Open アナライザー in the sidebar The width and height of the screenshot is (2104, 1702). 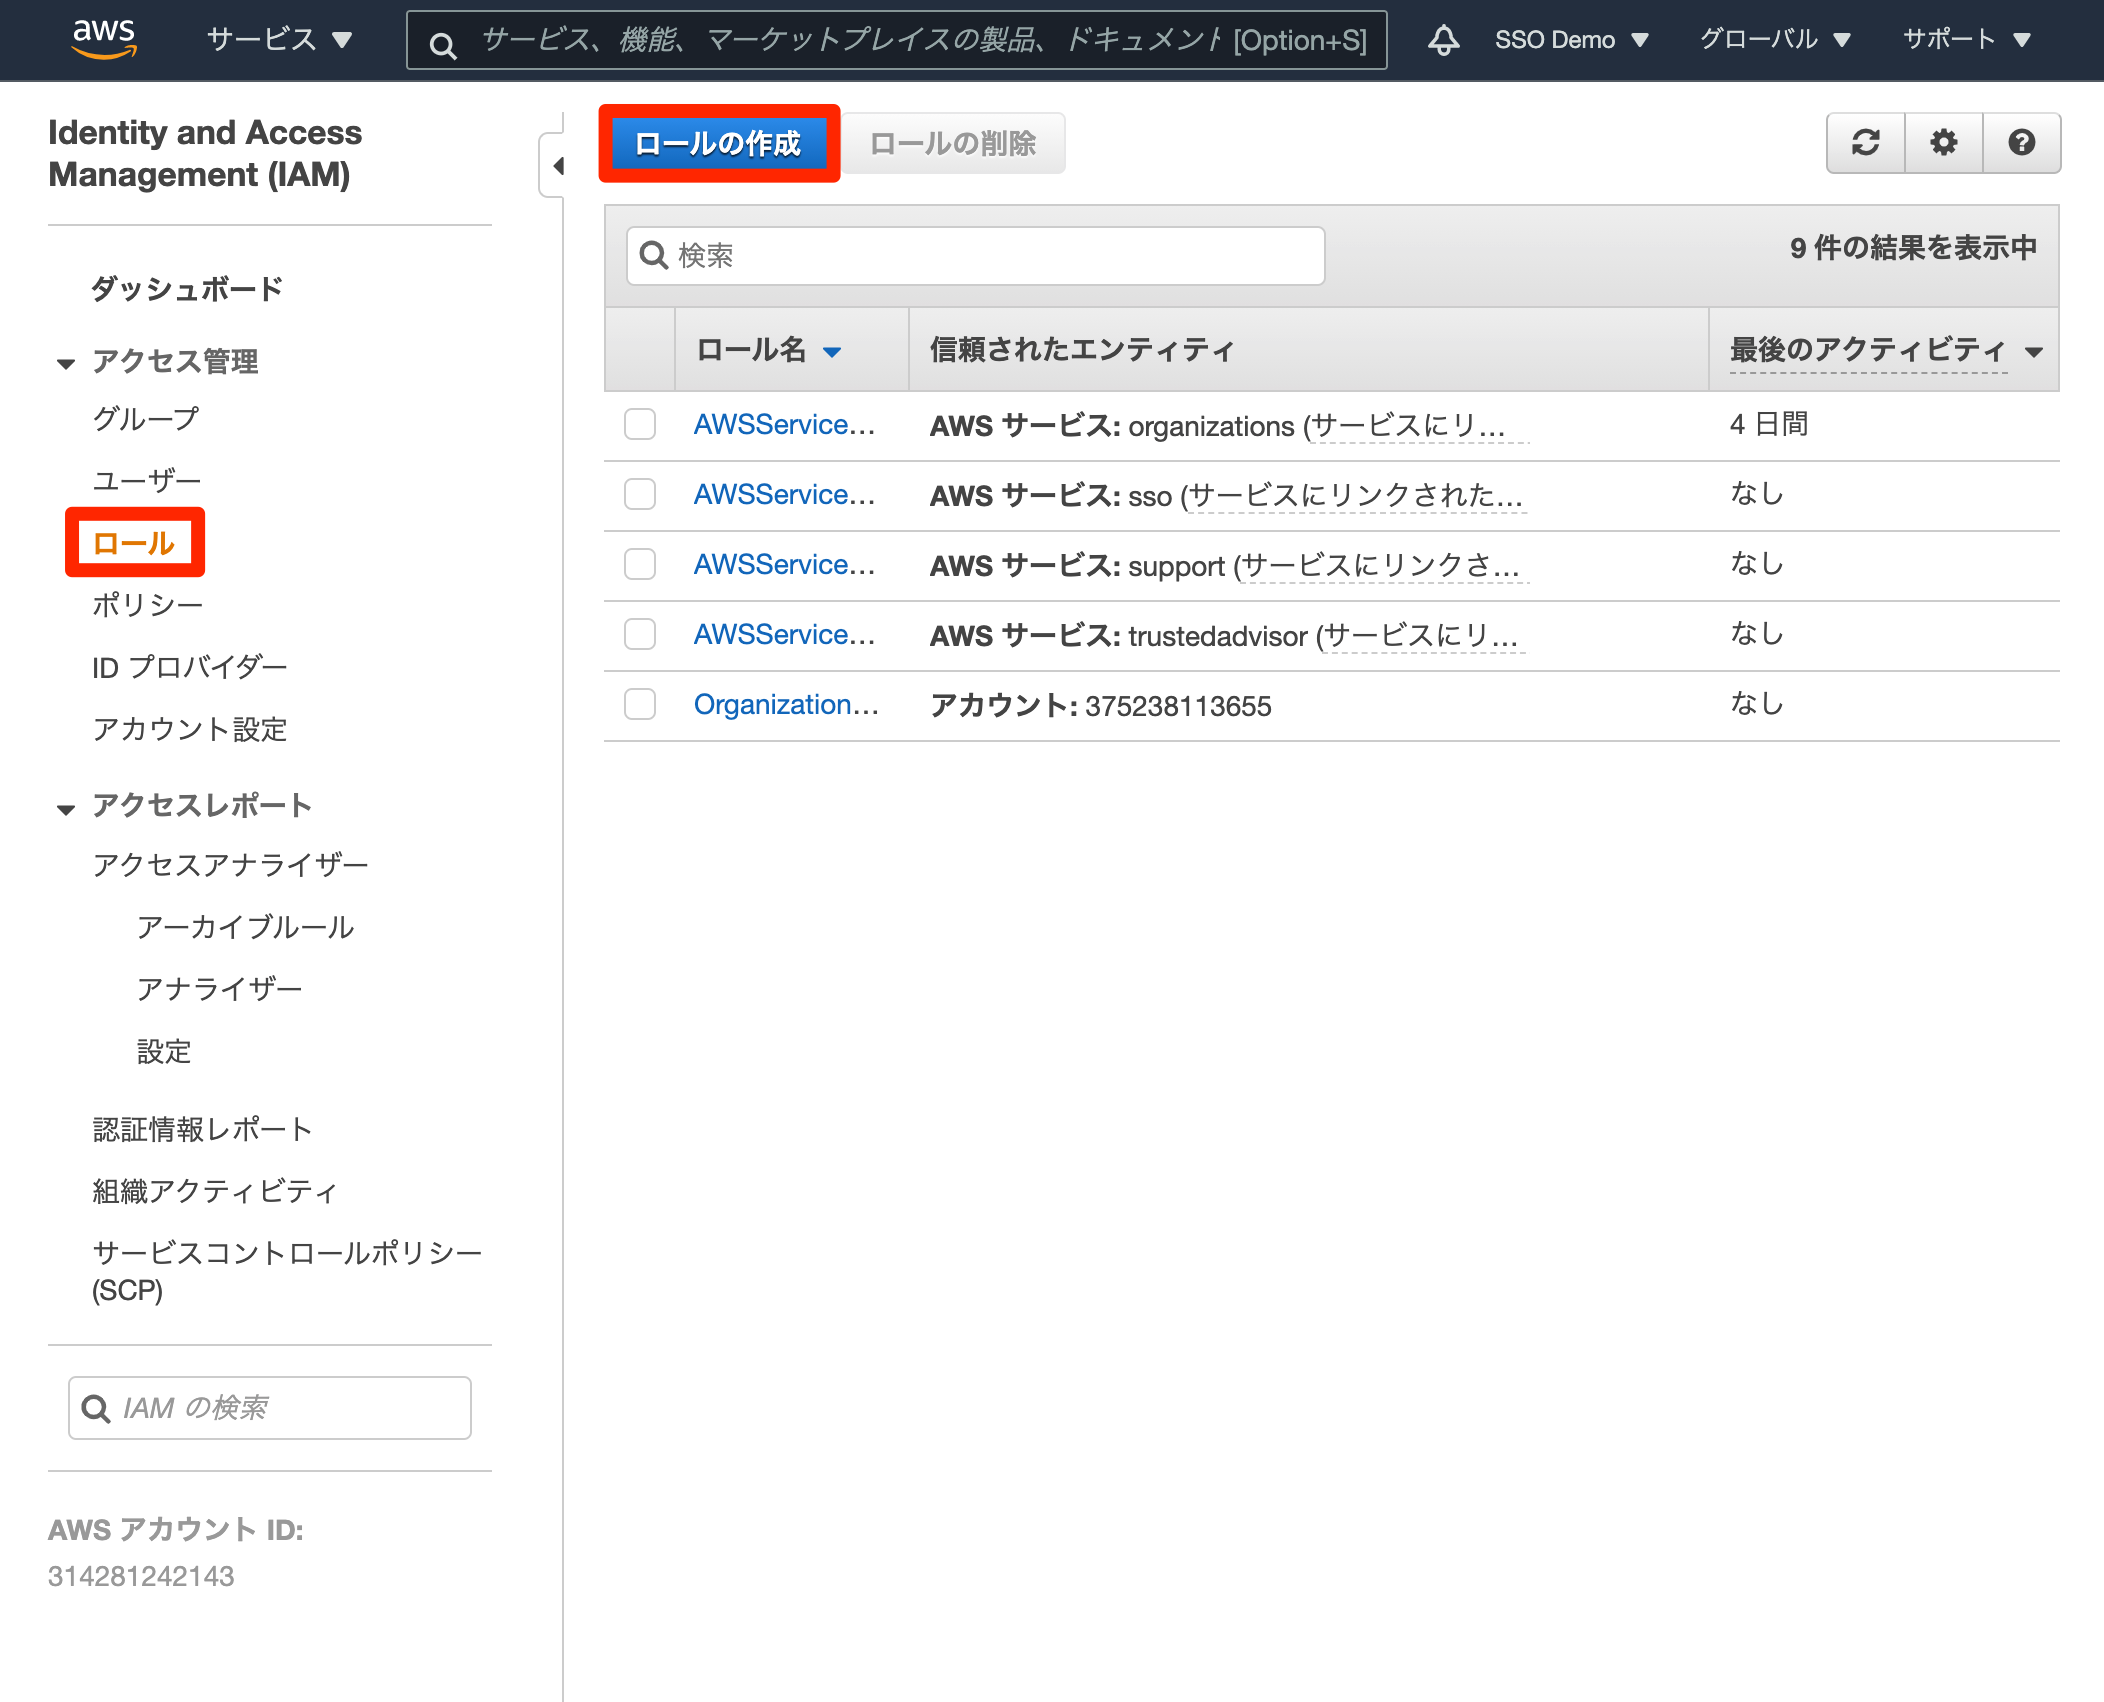tap(219, 989)
